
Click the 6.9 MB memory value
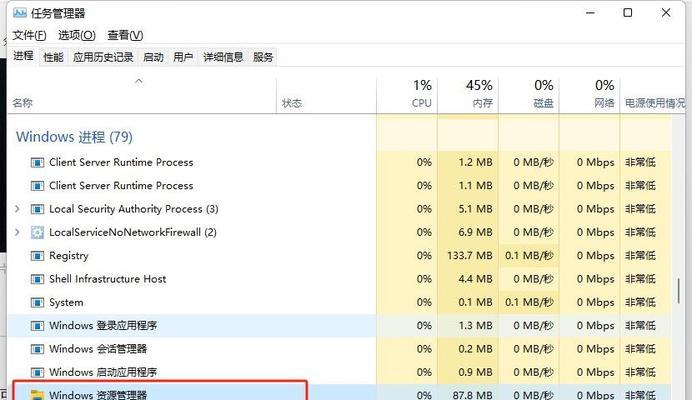[x=475, y=233]
